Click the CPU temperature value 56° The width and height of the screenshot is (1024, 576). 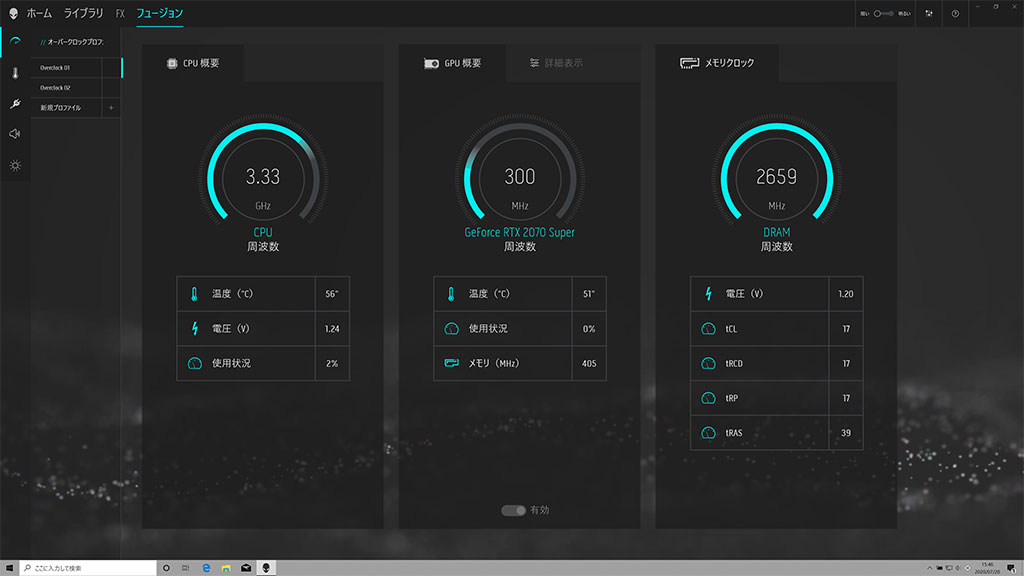332,294
